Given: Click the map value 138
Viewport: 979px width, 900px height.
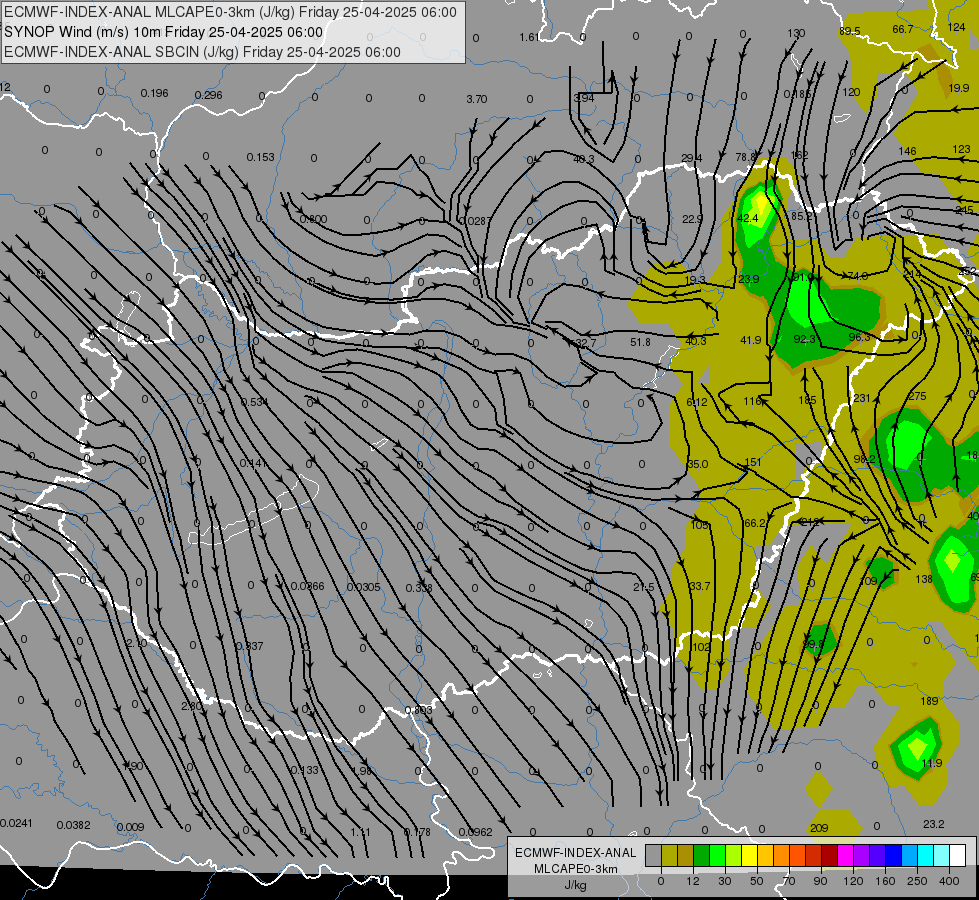Looking at the screenshot, I should click(x=923, y=580).
